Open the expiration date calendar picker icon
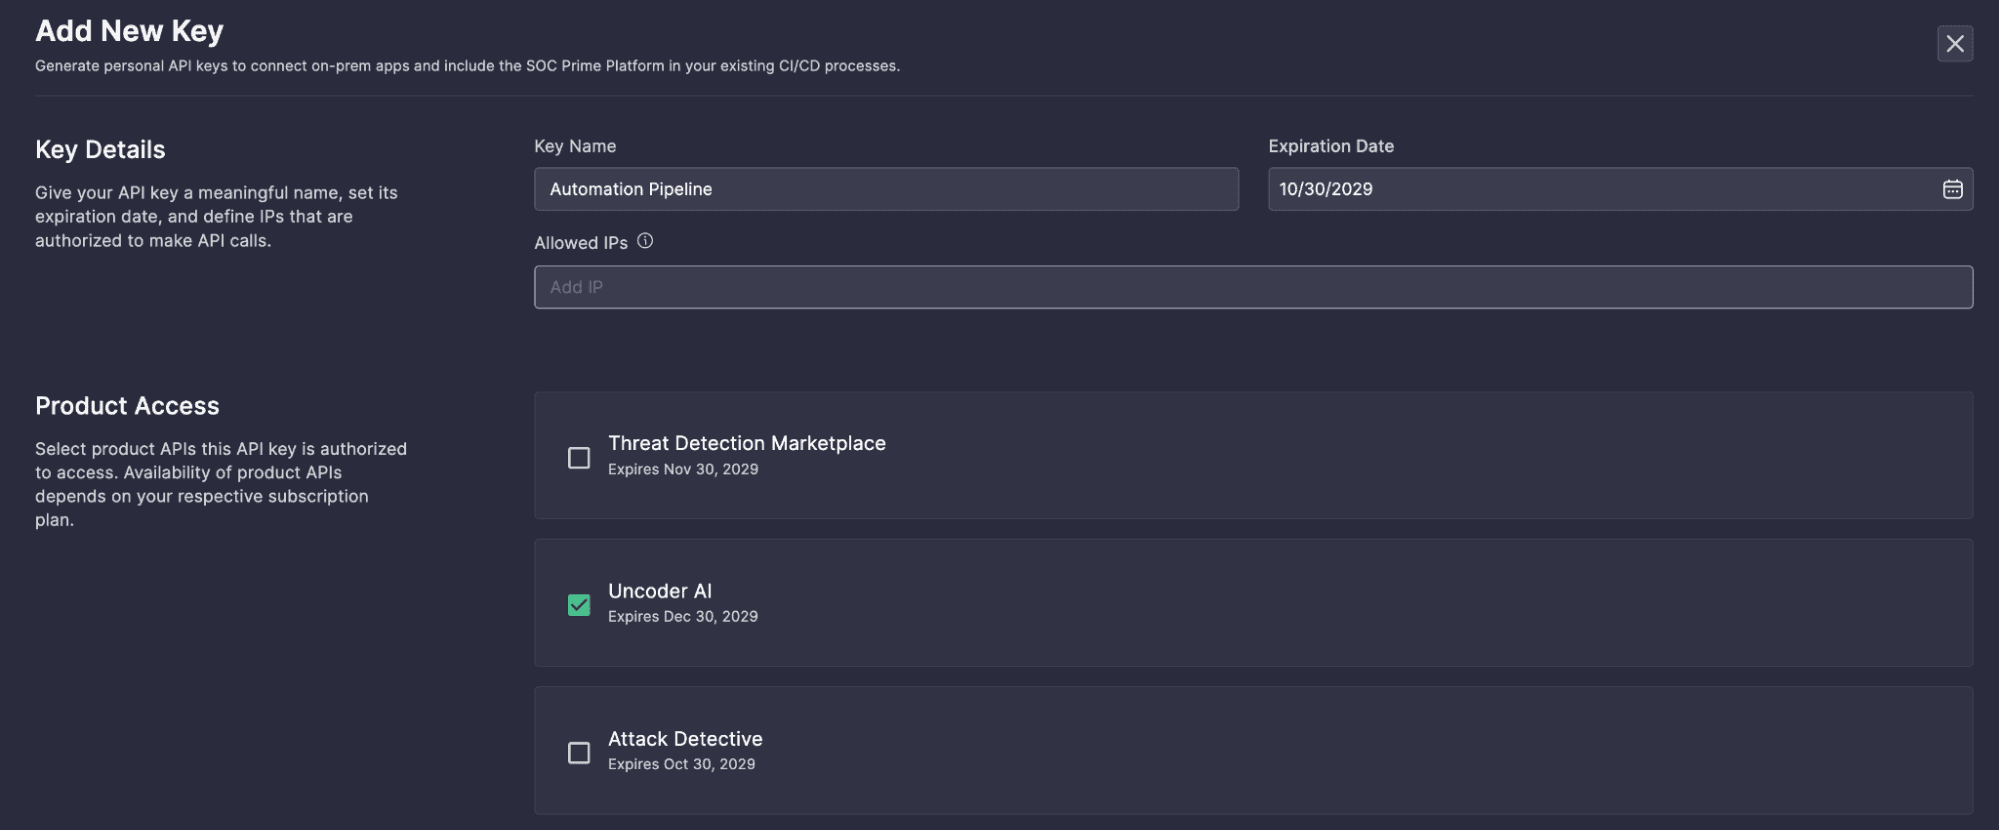Image resolution: width=1999 pixels, height=830 pixels. (x=1952, y=189)
